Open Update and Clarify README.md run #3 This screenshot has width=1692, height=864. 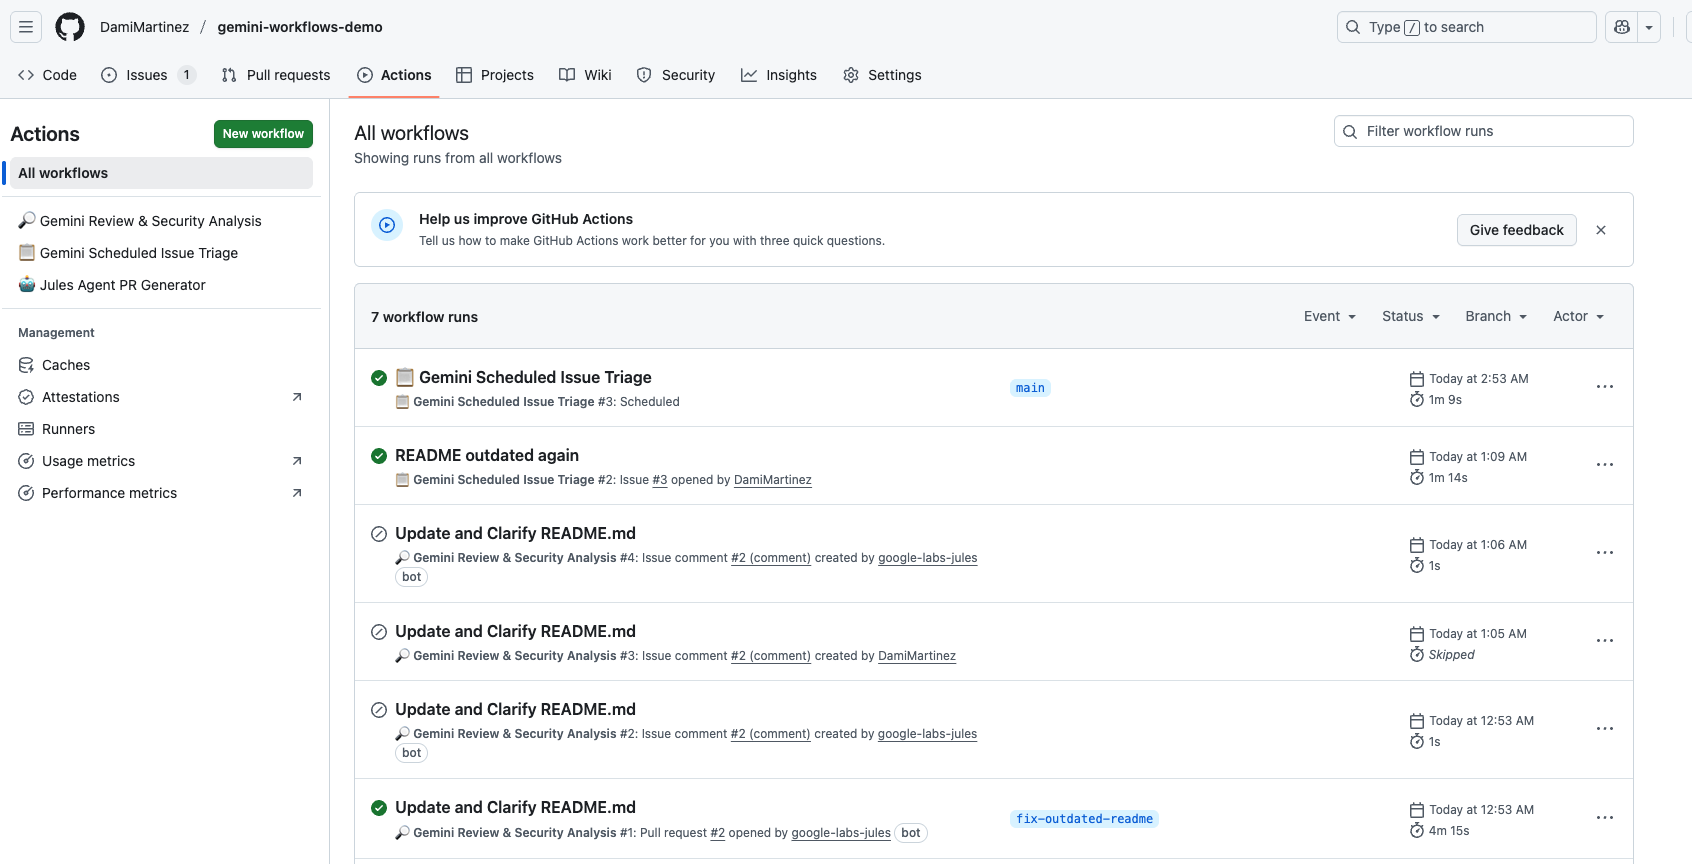coord(515,631)
